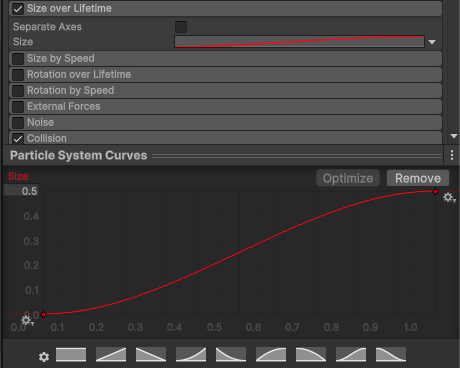The height and width of the screenshot is (368, 460).
Task: Apply the smooth S-curve descending preset
Action: (x=391, y=355)
